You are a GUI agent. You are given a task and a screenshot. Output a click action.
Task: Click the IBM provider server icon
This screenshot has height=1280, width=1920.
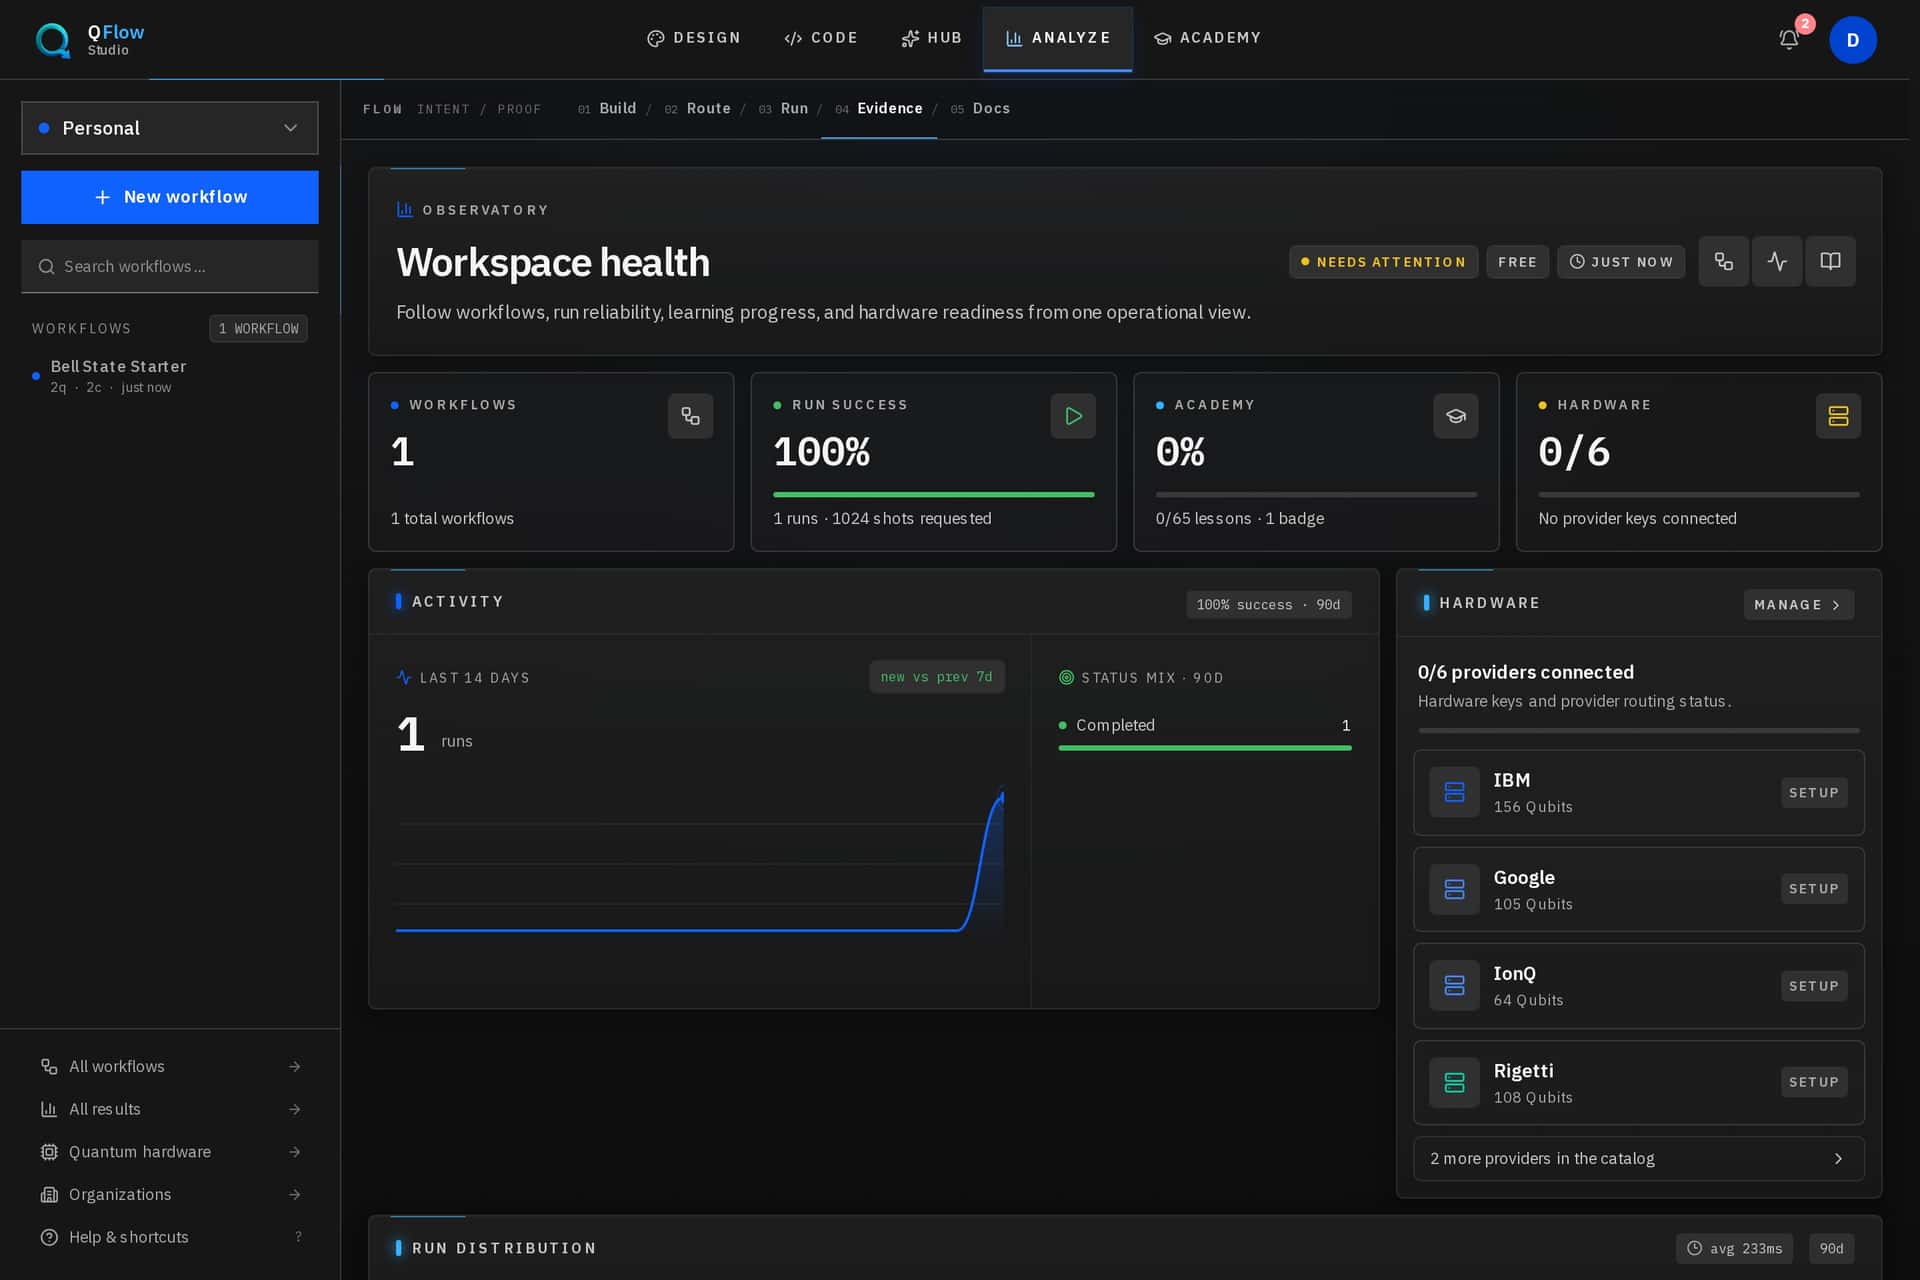(1454, 792)
